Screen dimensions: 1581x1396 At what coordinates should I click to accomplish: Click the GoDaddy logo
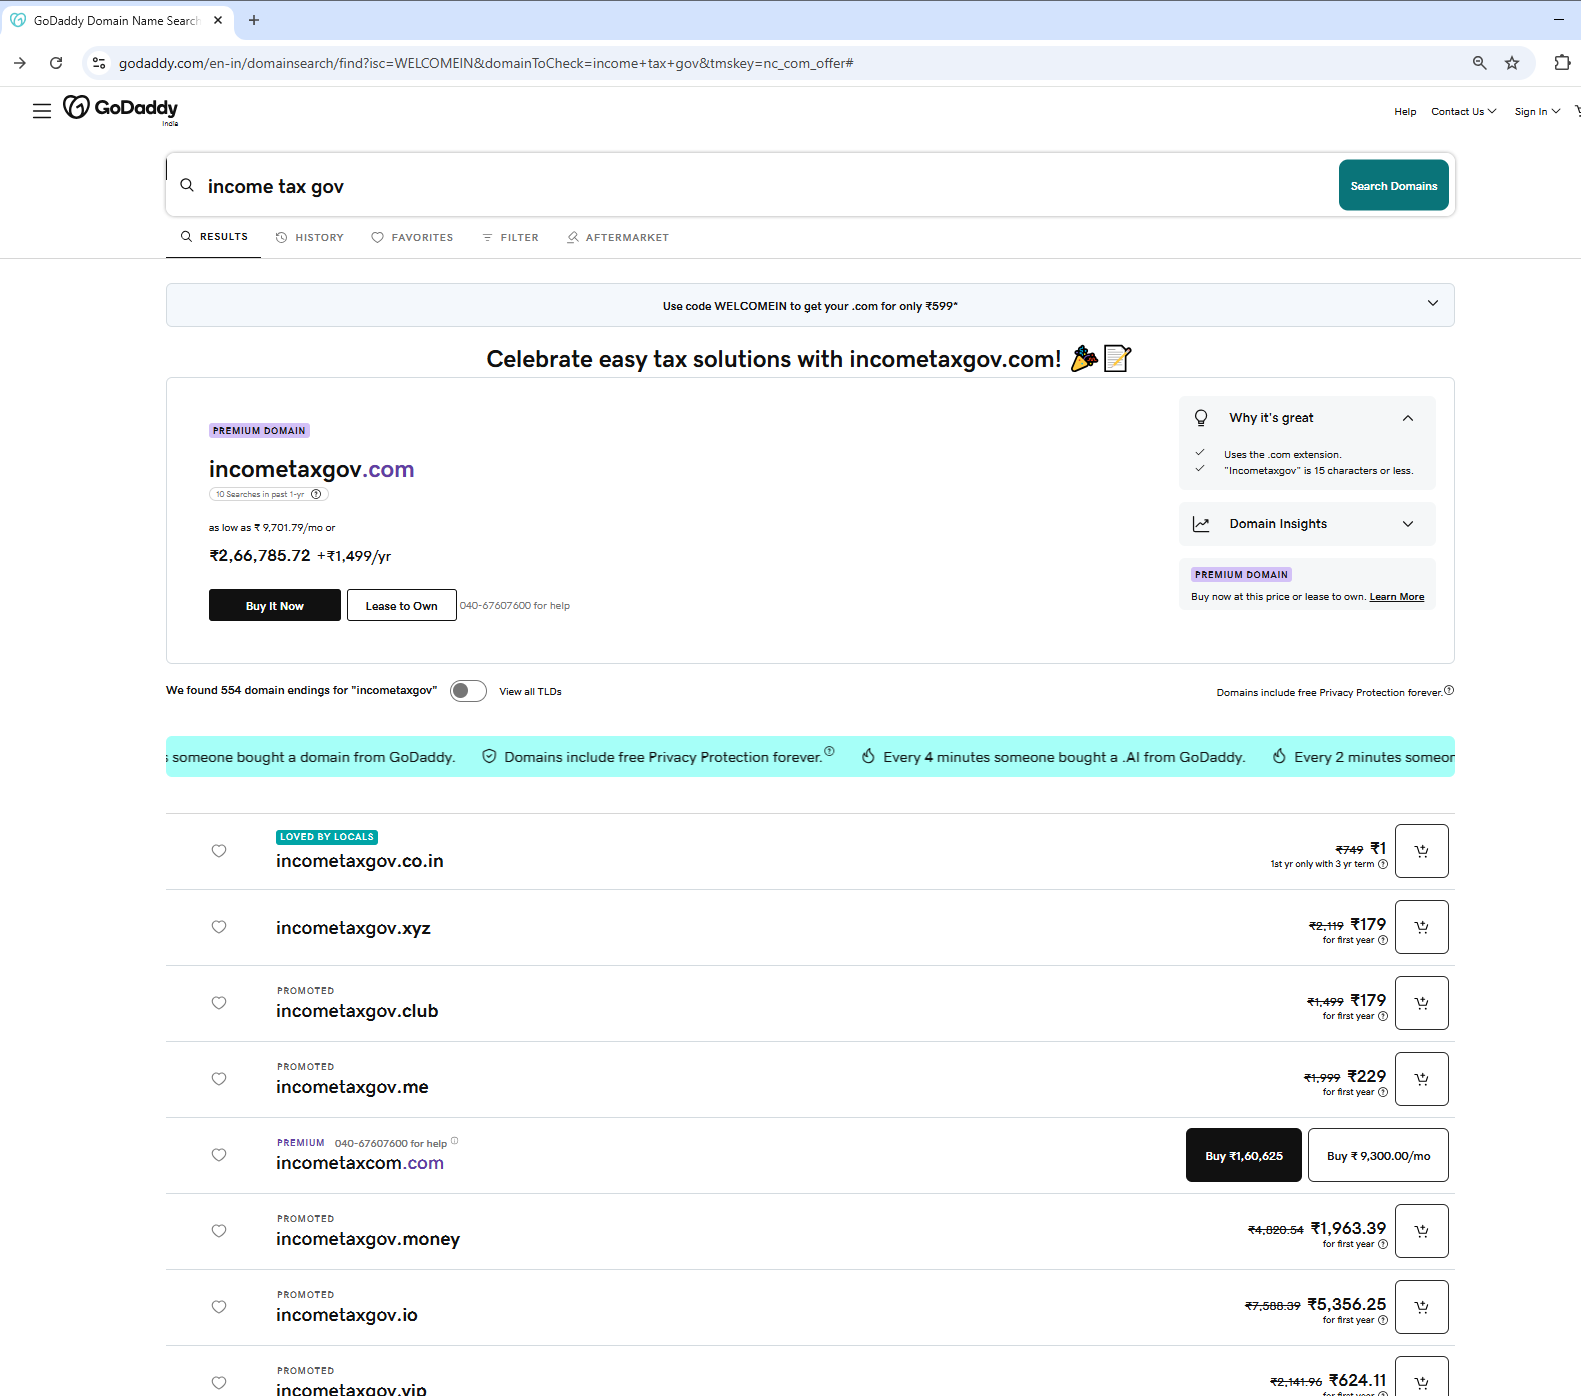120,108
